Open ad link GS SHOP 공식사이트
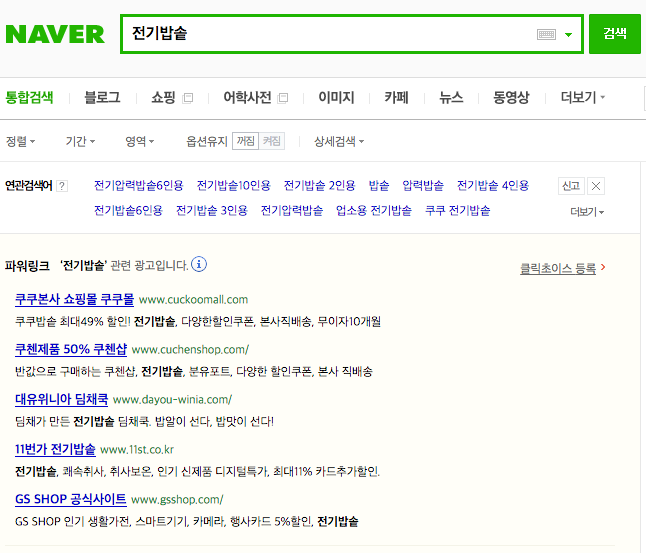The image size is (646, 553). pyautogui.click(x=70, y=499)
